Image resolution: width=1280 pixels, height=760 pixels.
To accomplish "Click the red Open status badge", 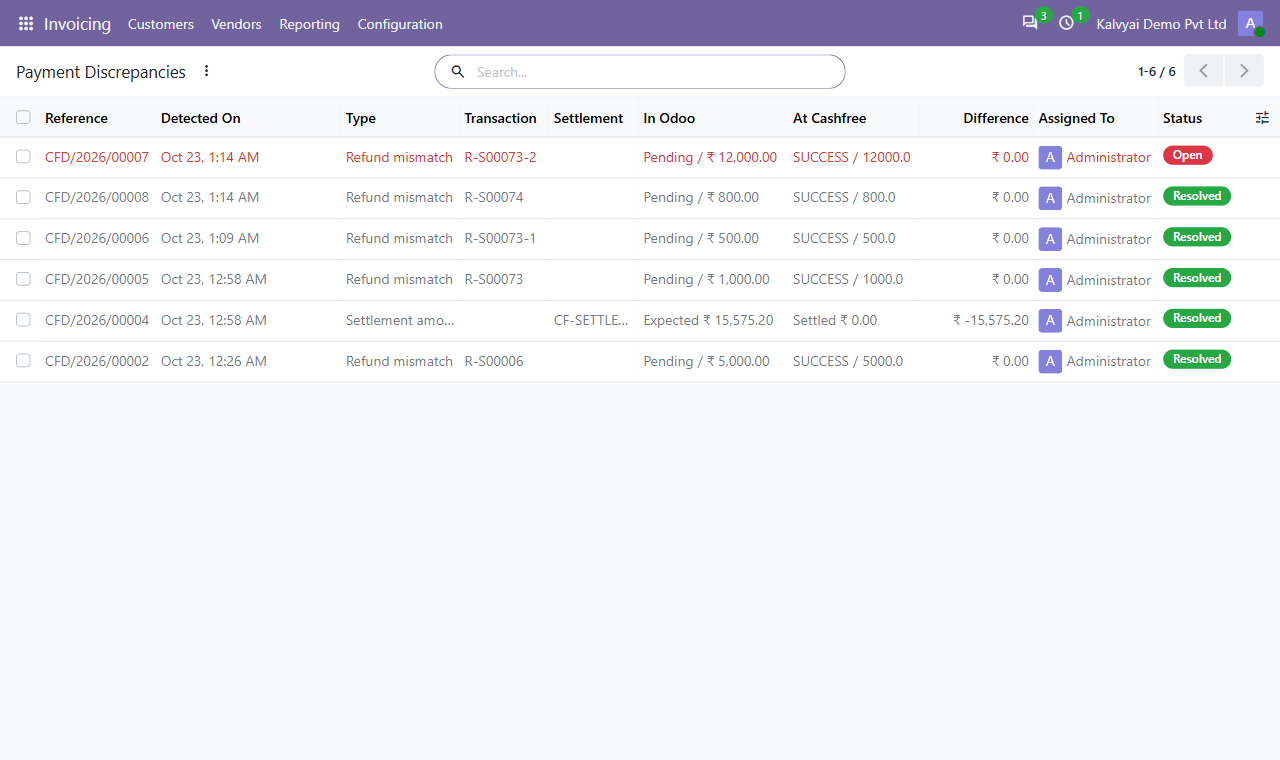I will point(1187,155).
